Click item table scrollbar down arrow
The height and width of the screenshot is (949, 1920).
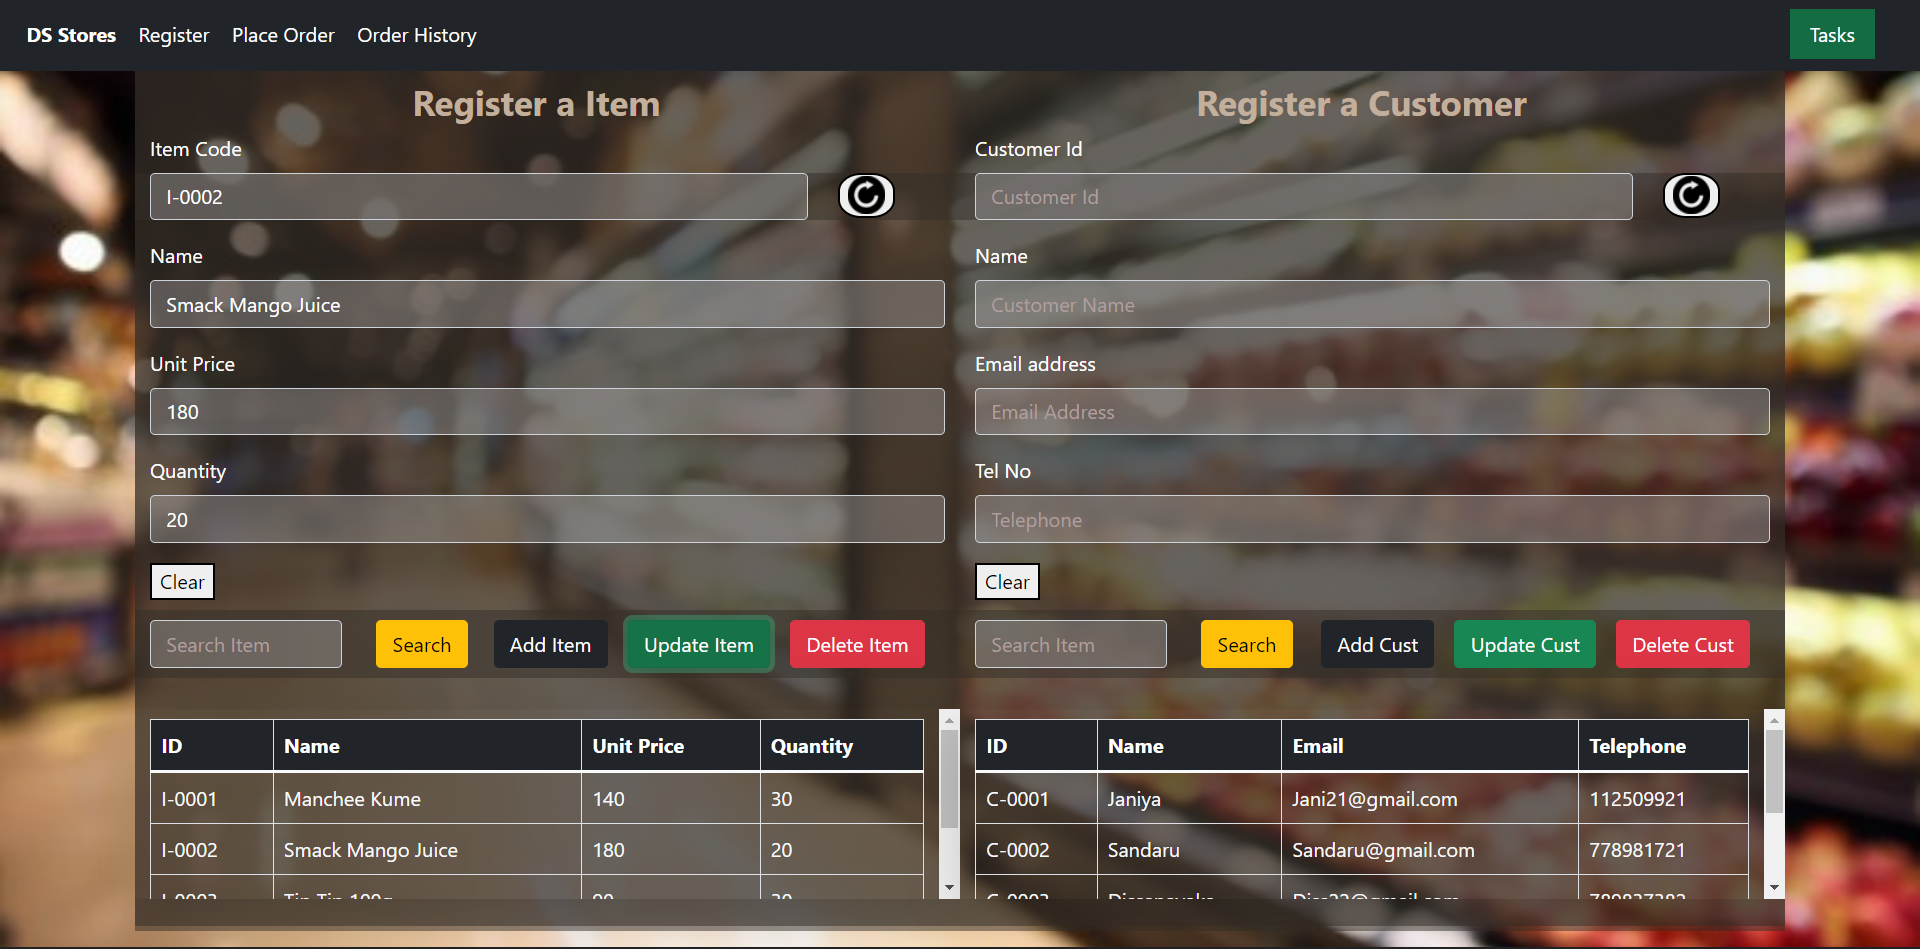click(950, 888)
